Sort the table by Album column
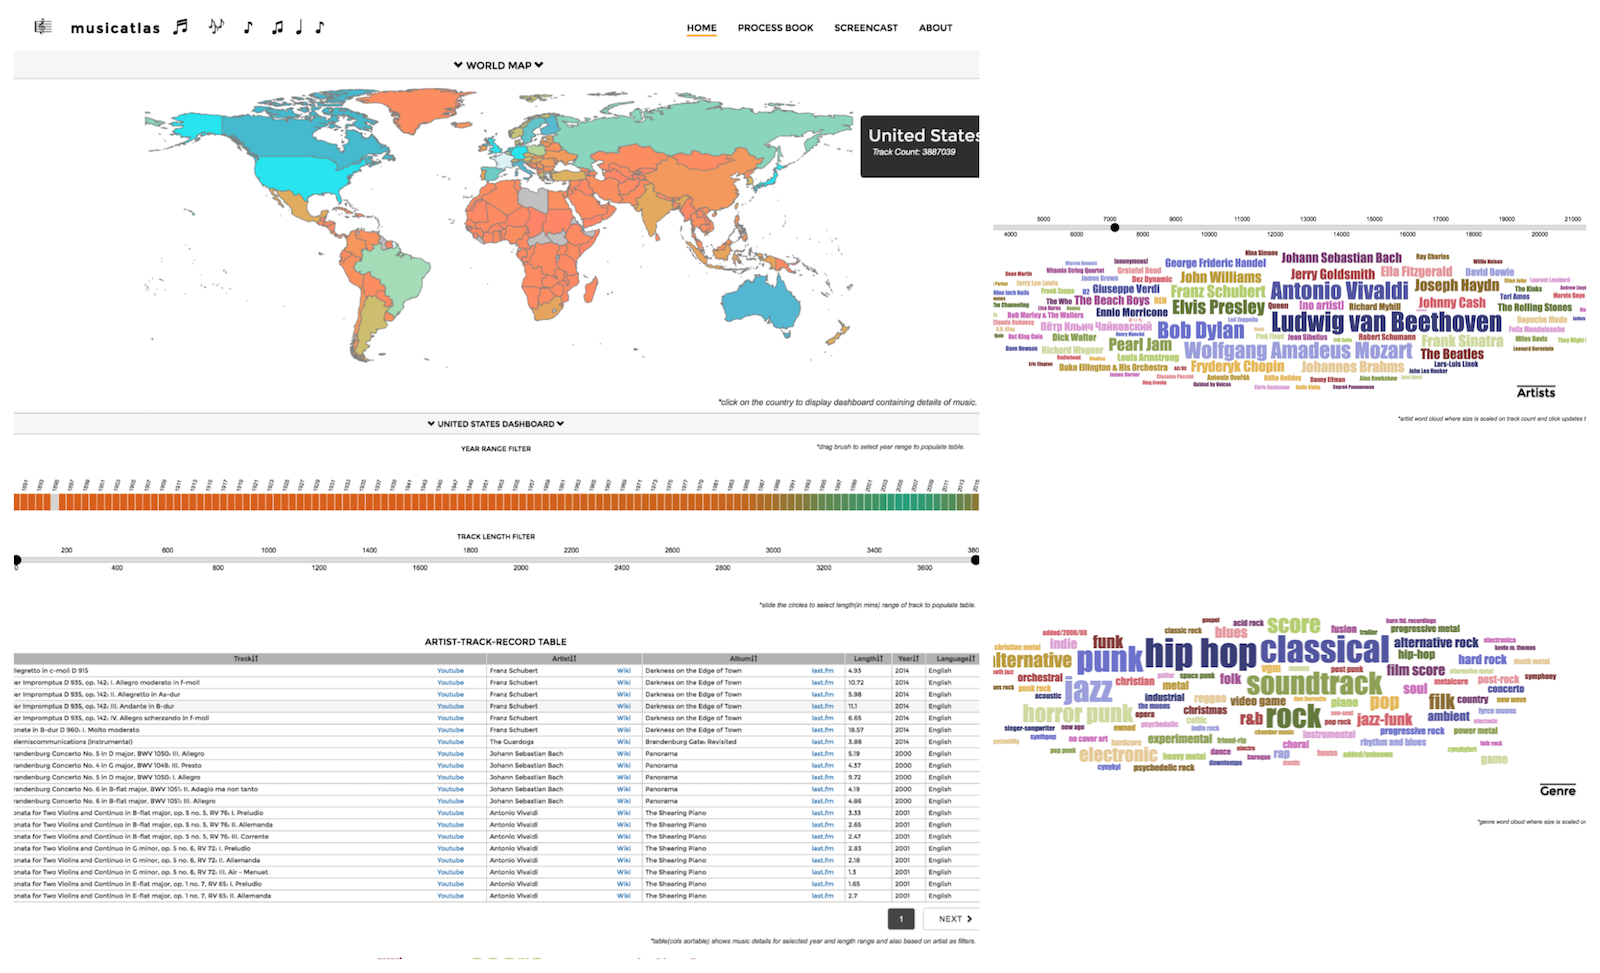 743,659
